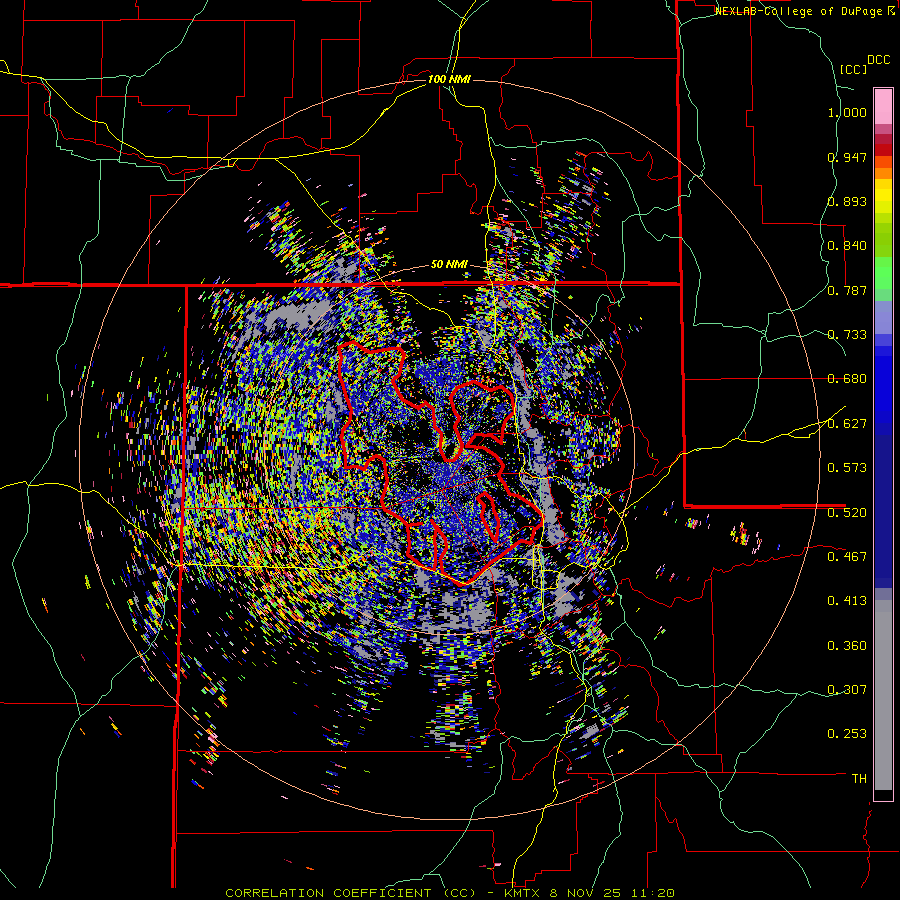Click the 0.680 scale value
Image resolution: width=900 pixels, height=900 pixels.
point(847,379)
